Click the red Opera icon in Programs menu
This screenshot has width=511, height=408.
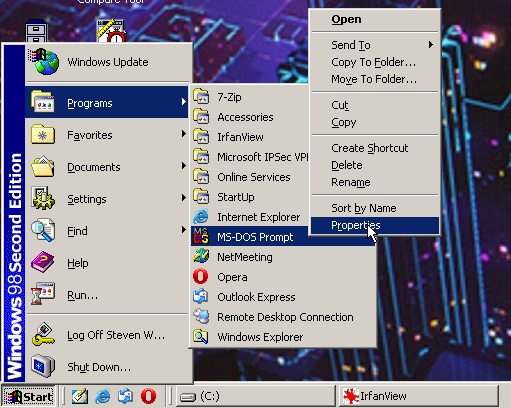201,277
